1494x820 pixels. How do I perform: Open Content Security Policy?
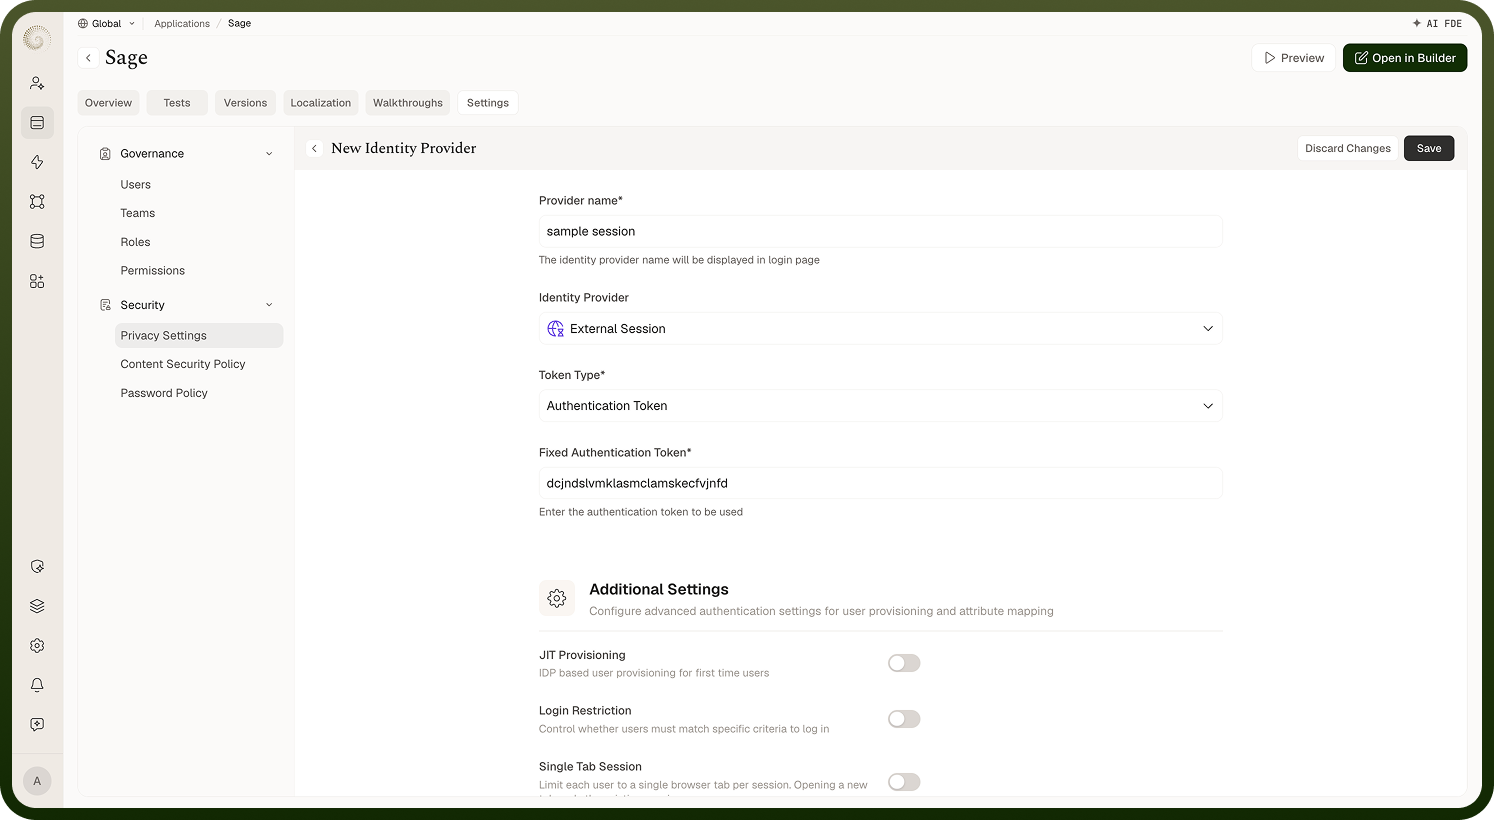pyautogui.click(x=183, y=364)
